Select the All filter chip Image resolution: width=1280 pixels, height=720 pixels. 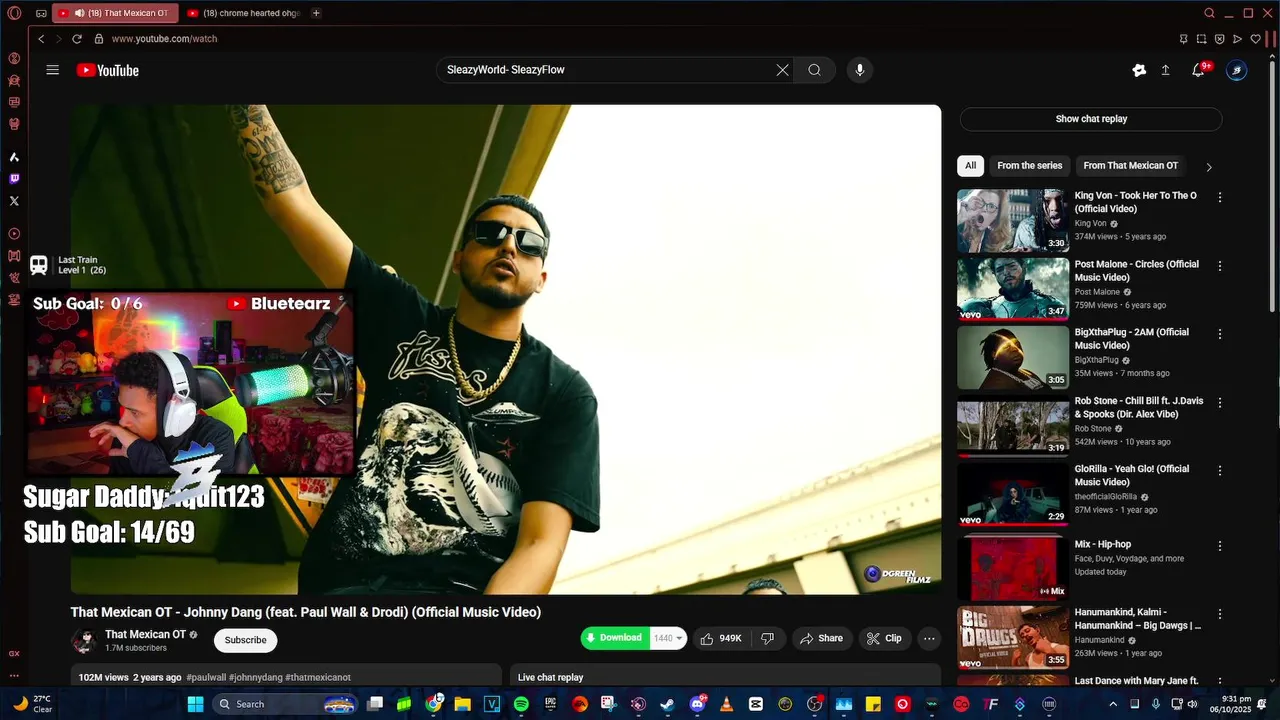[970, 166]
